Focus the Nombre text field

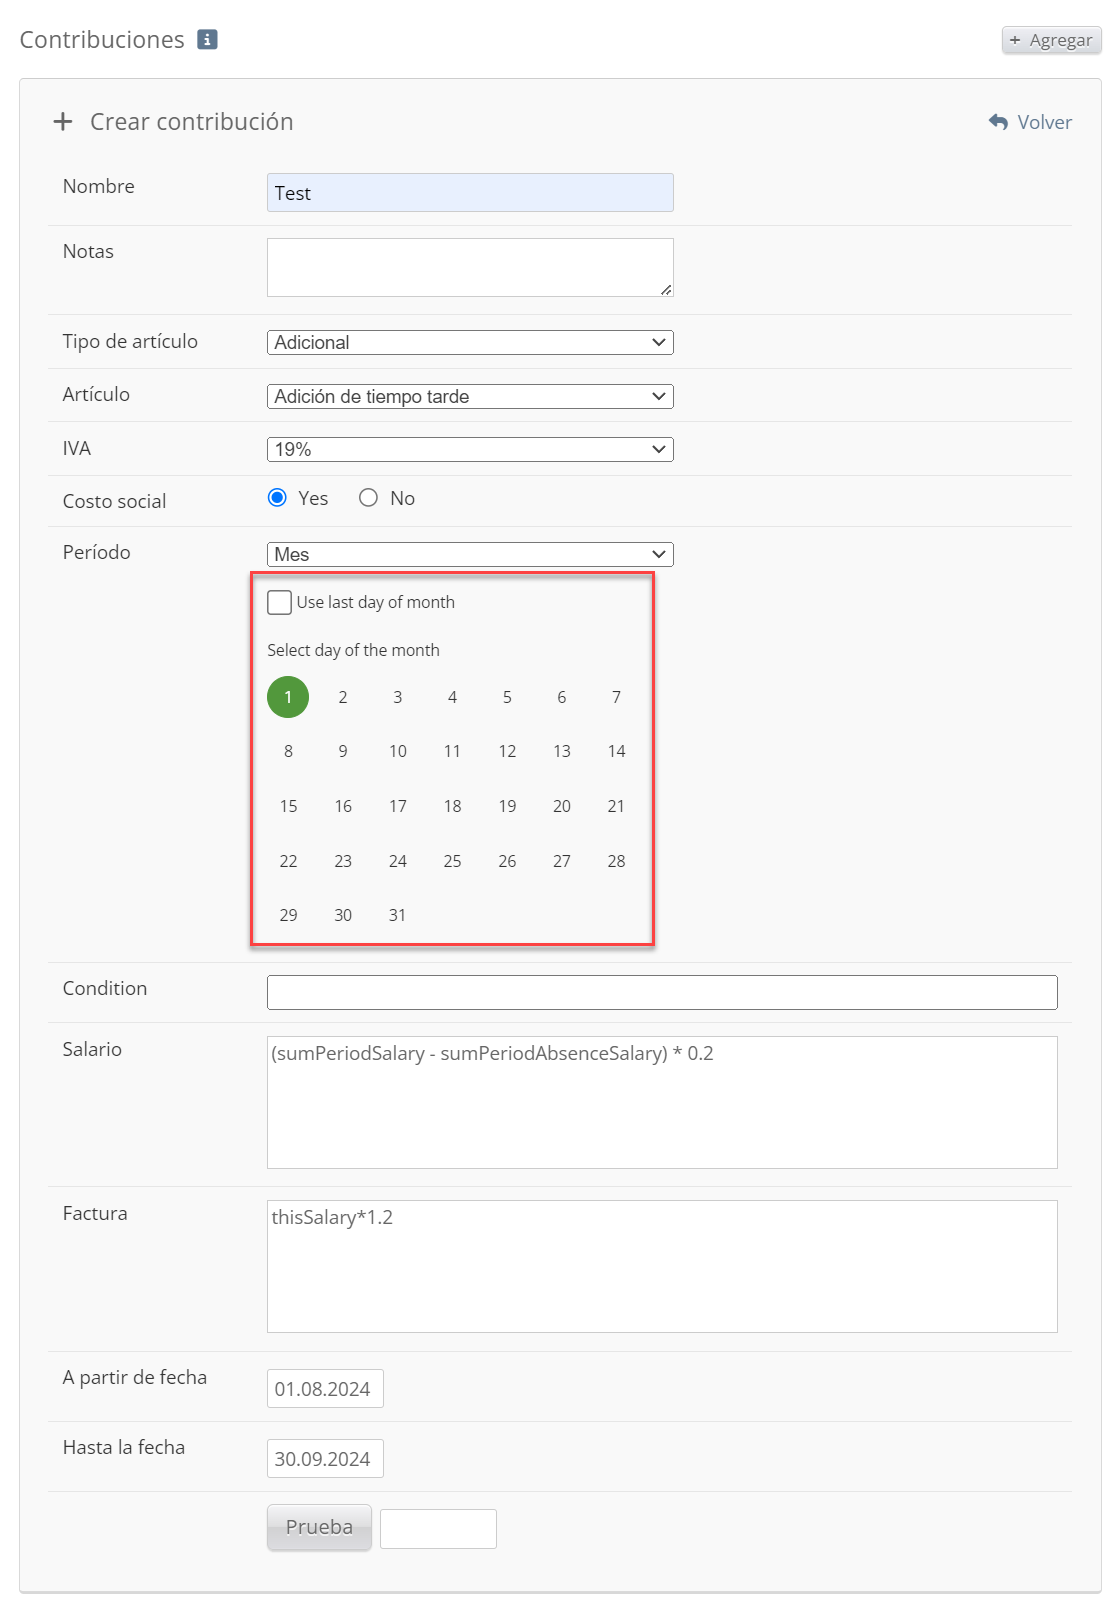[470, 193]
